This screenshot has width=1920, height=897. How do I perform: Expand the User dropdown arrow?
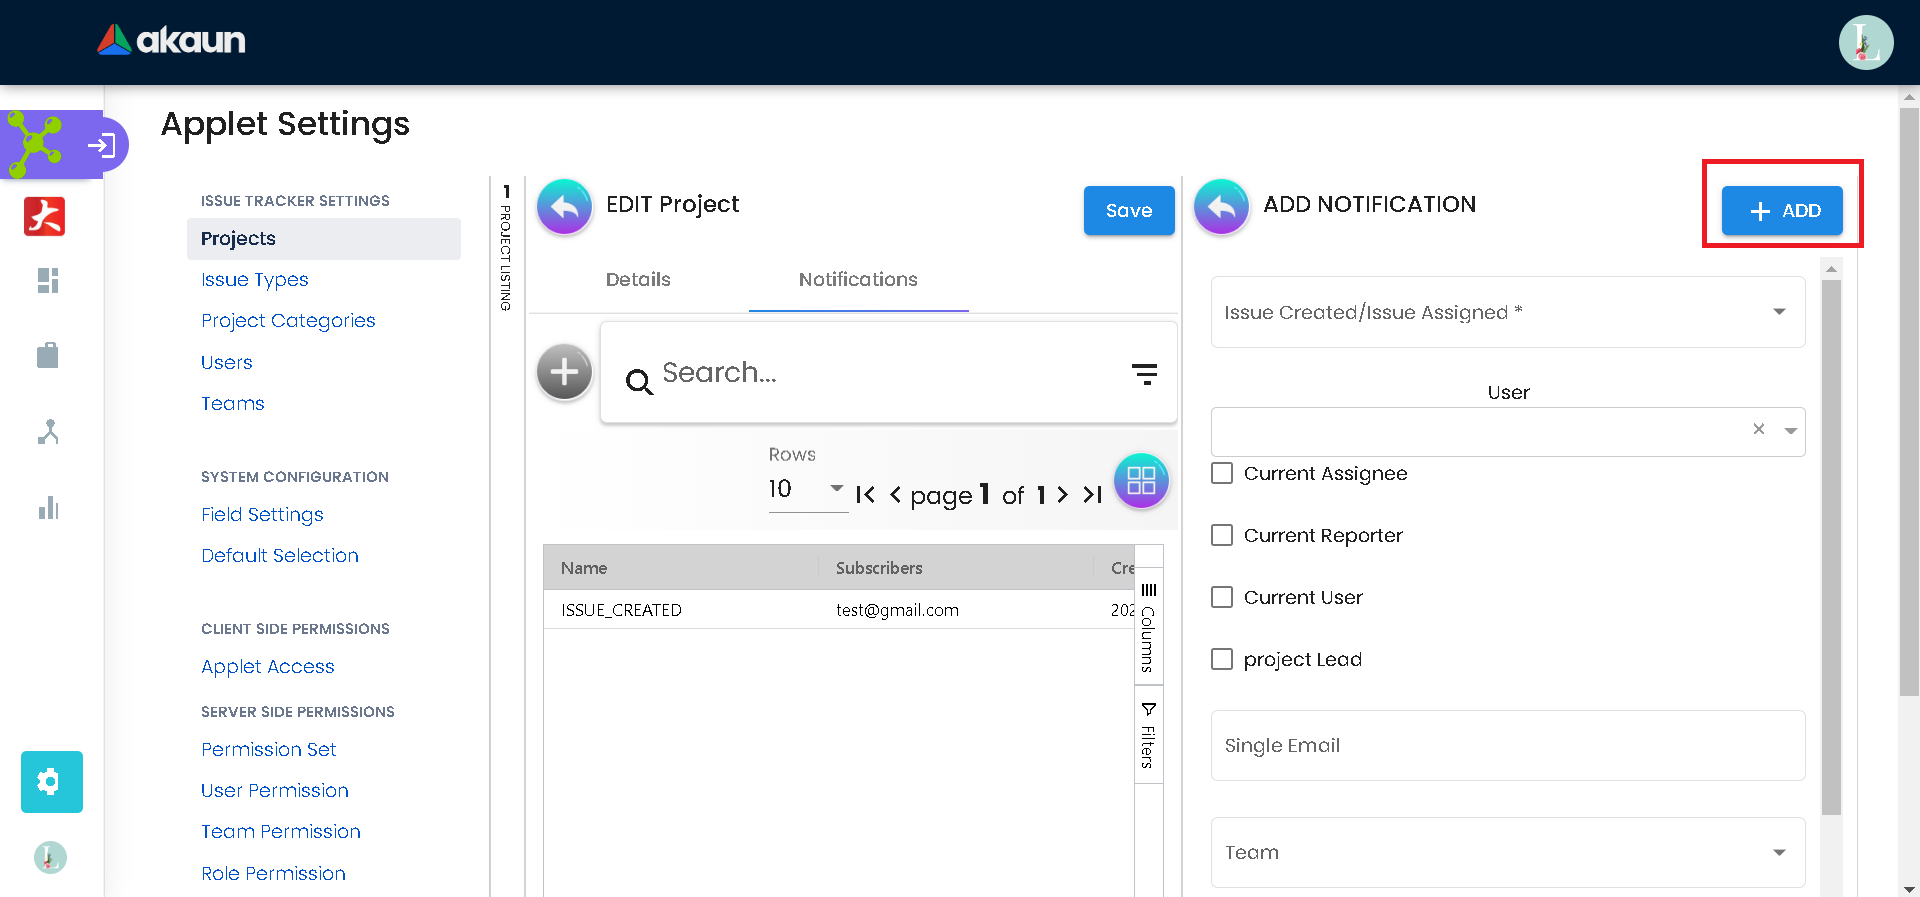(1790, 431)
